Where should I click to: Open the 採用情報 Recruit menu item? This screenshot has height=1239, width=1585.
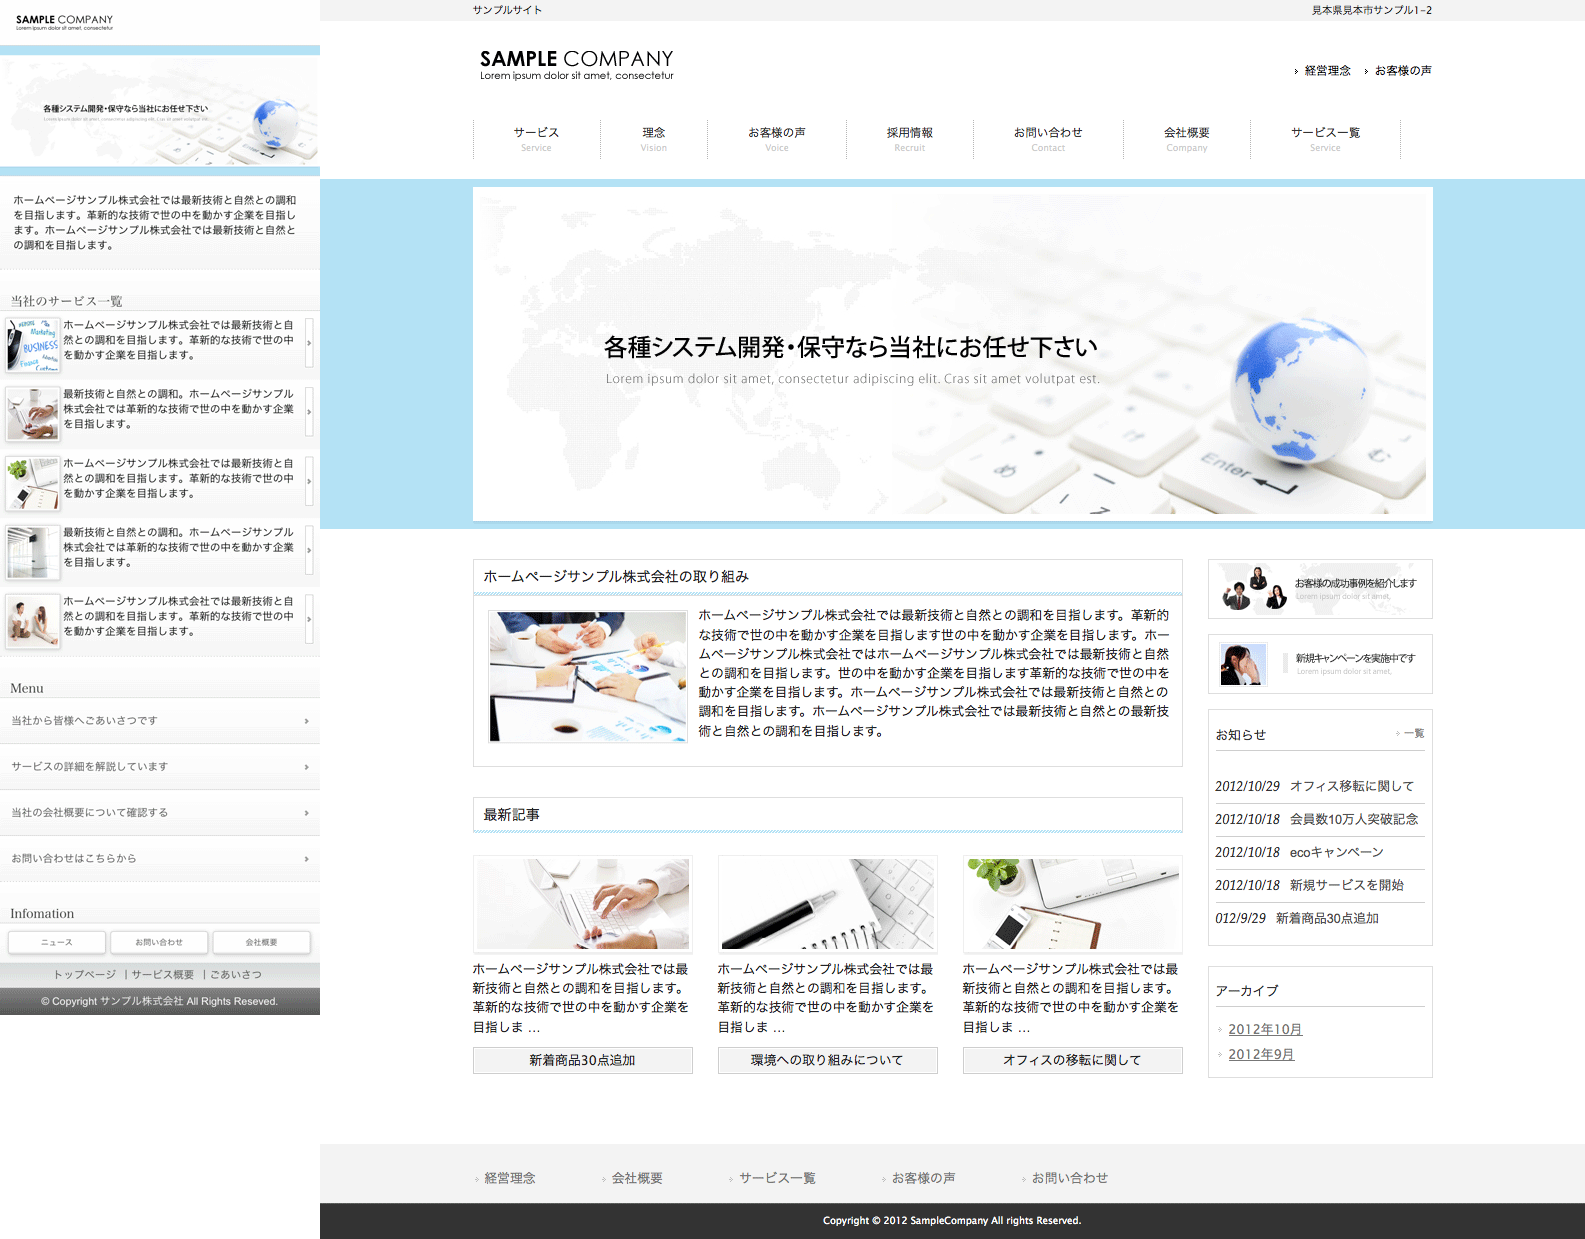coord(909,138)
